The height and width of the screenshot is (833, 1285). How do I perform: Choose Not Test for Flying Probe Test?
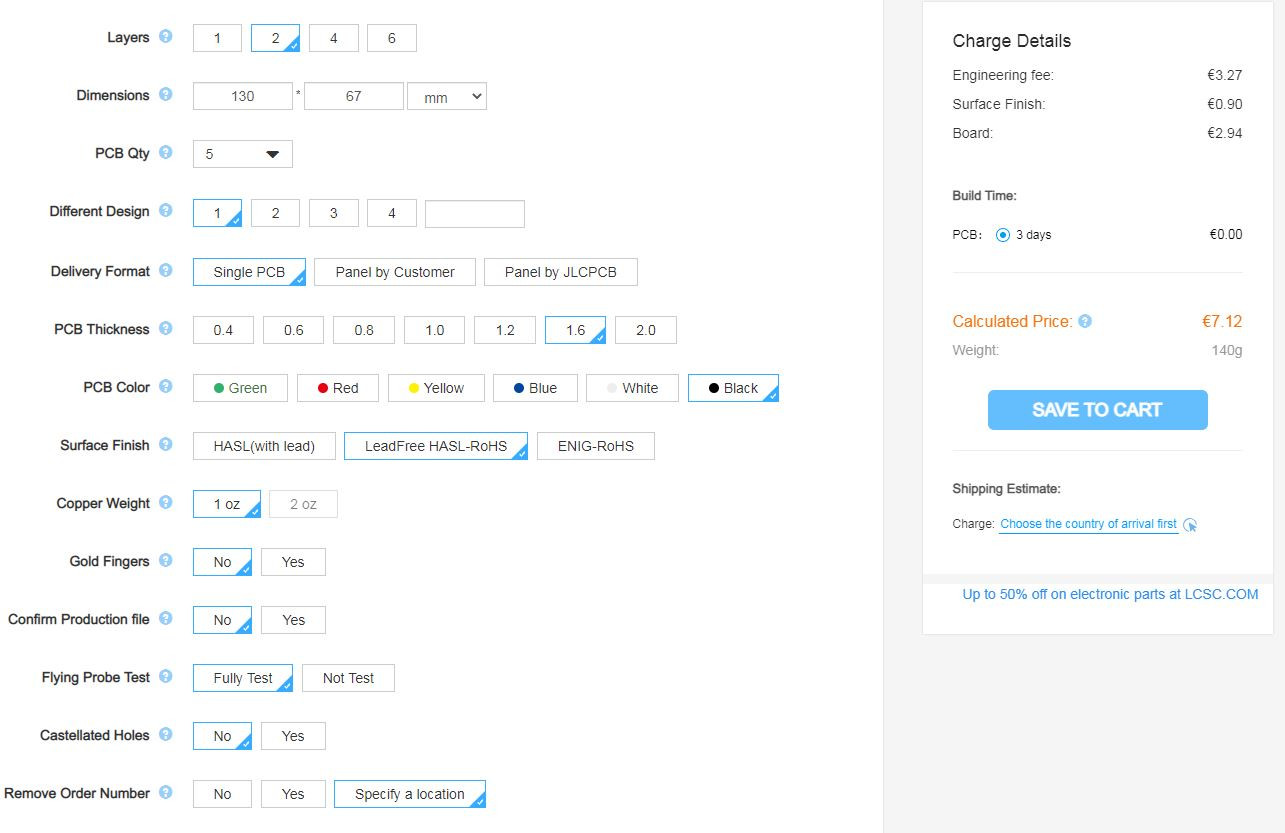pyautogui.click(x=348, y=678)
